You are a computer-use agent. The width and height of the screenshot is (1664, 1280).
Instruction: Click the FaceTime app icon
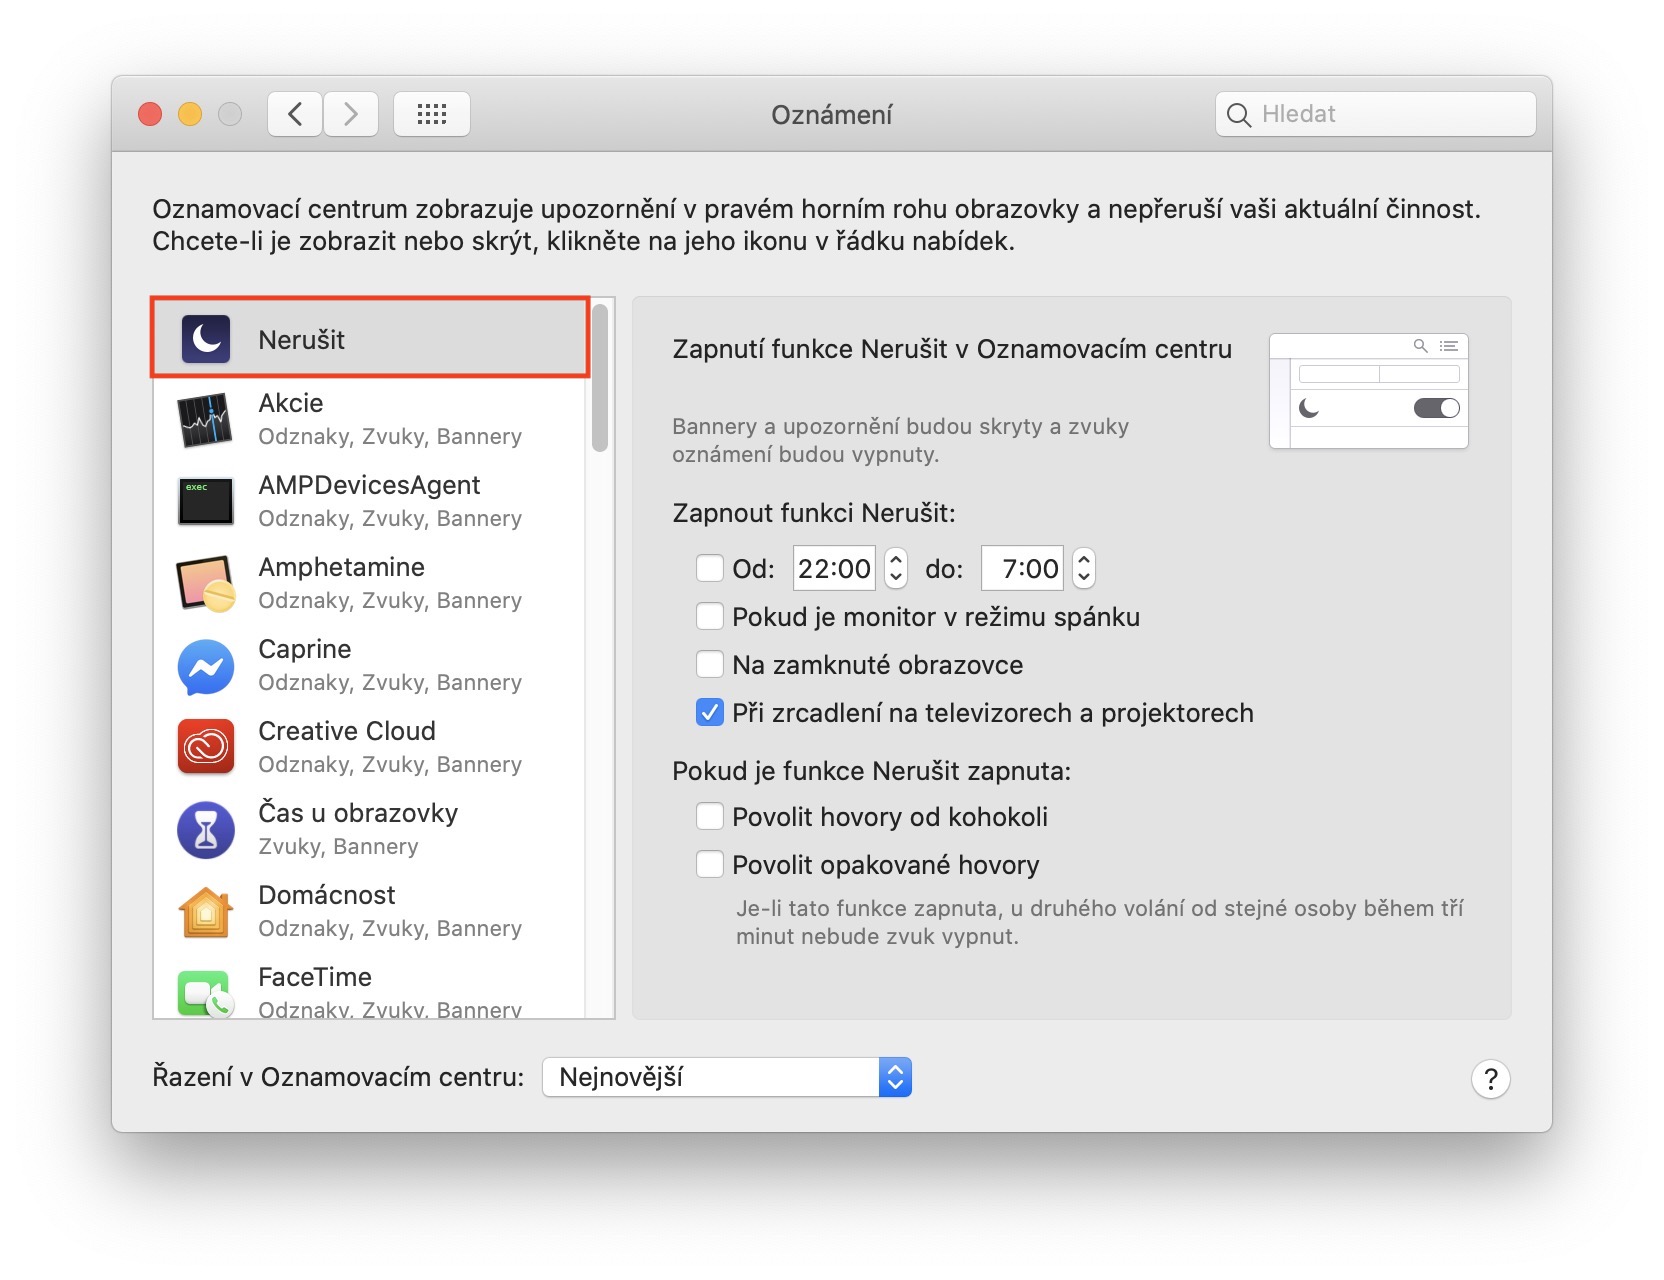[206, 994]
